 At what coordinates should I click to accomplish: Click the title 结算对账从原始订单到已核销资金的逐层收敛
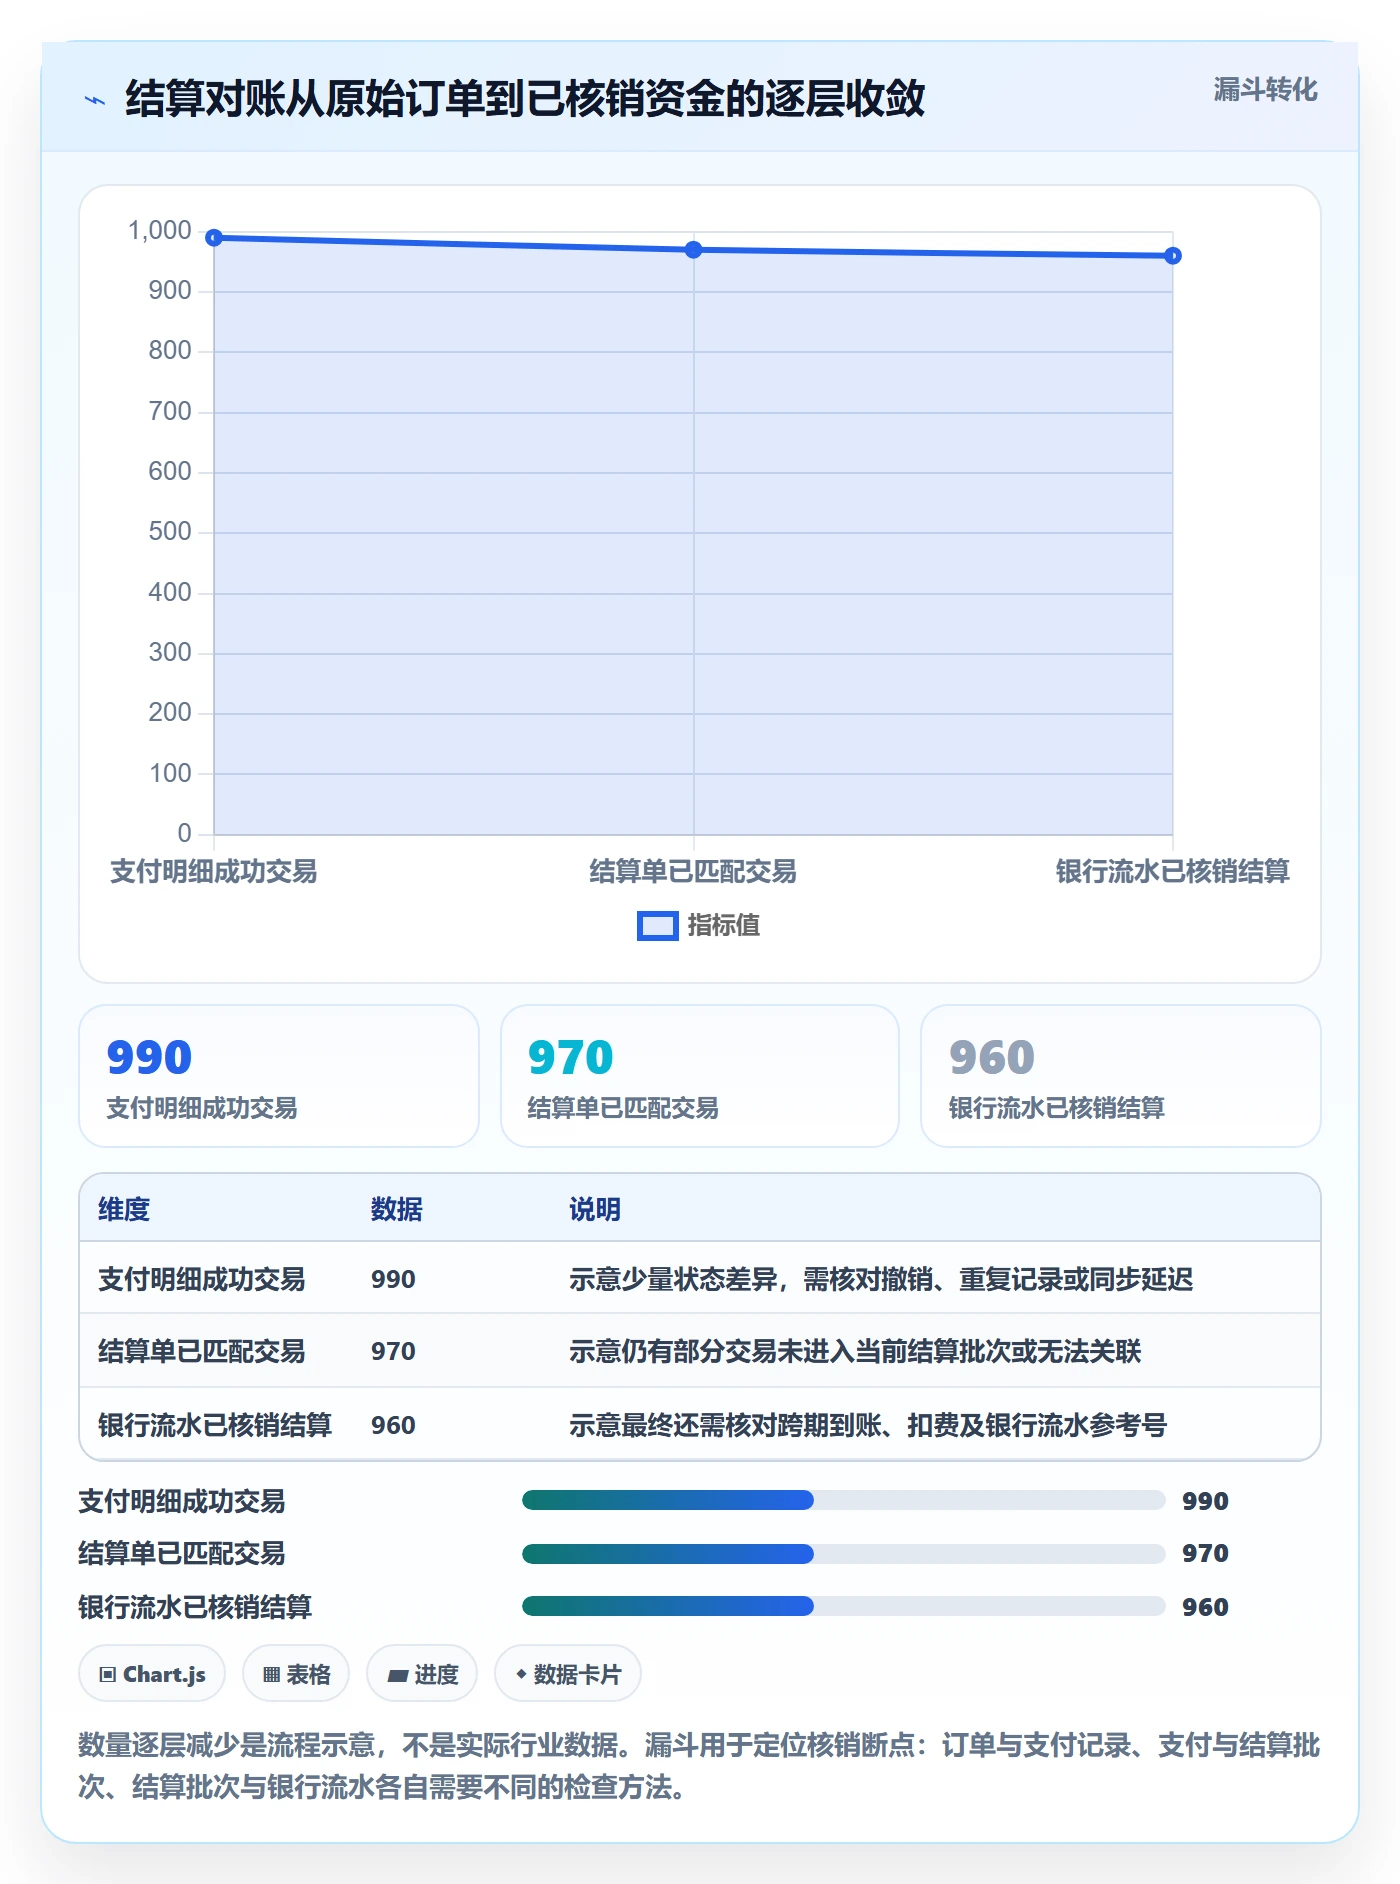coord(525,99)
